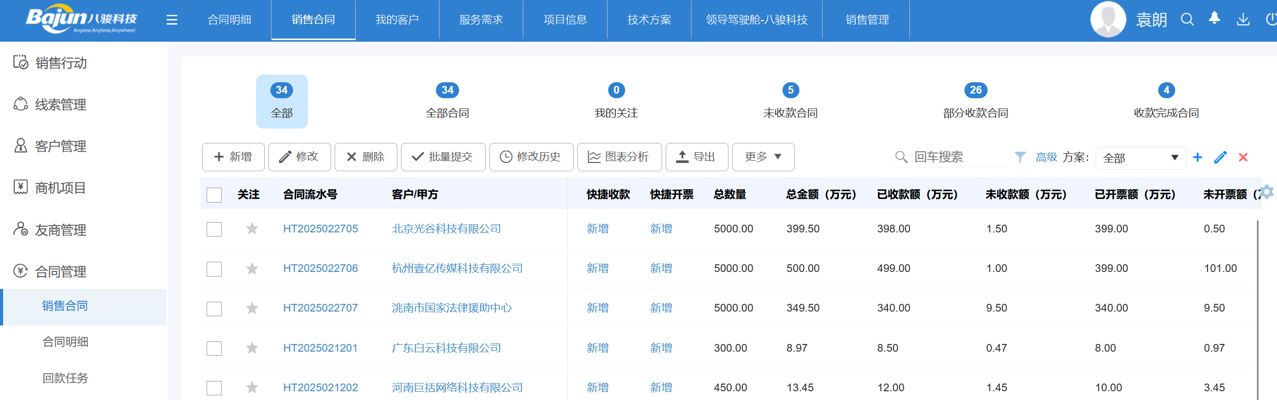Open notifications bell icon
This screenshot has width=1277, height=400.
(x=1214, y=19)
